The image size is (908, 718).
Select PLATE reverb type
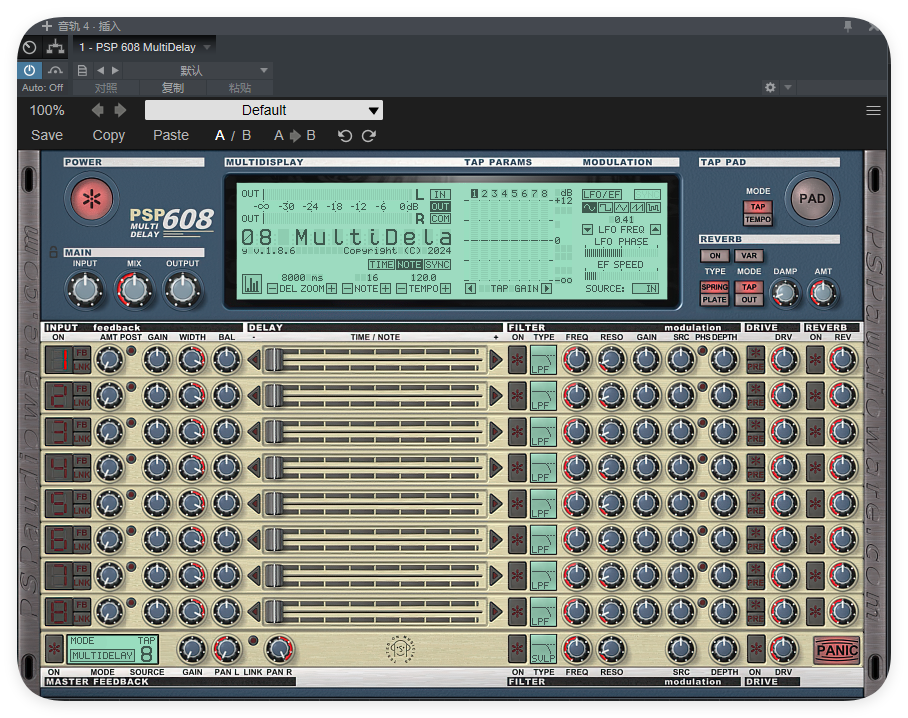coord(714,299)
